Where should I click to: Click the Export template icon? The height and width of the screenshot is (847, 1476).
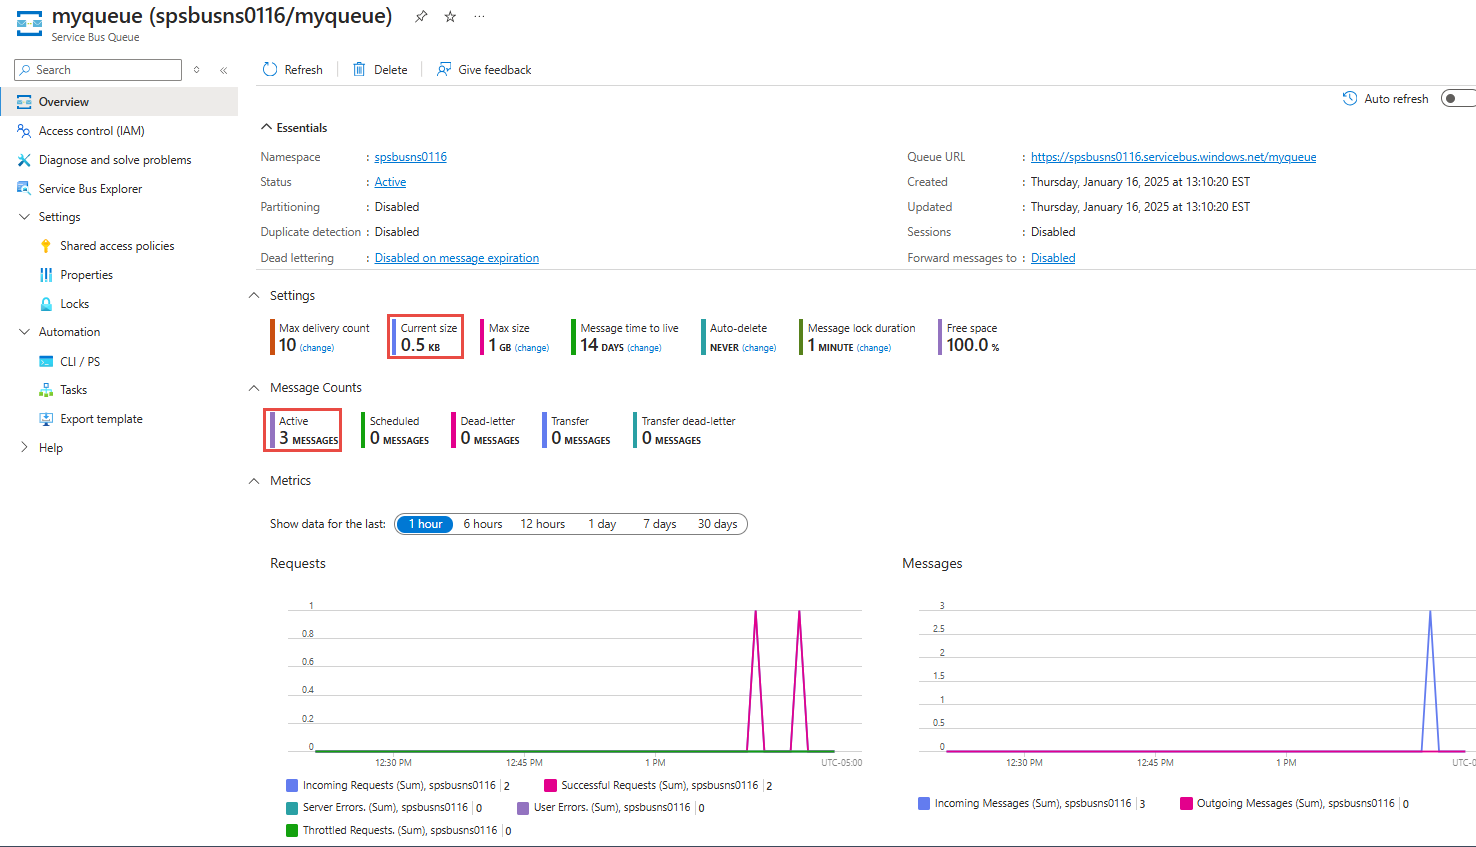[x=46, y=419]
